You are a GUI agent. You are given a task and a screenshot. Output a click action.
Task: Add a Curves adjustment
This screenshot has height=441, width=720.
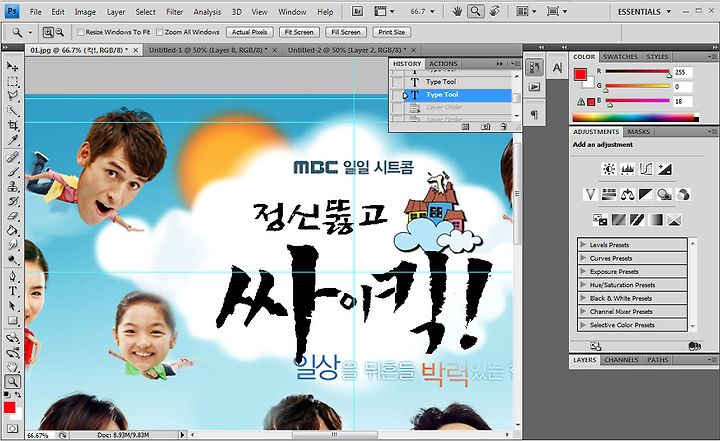coord(646,169)
